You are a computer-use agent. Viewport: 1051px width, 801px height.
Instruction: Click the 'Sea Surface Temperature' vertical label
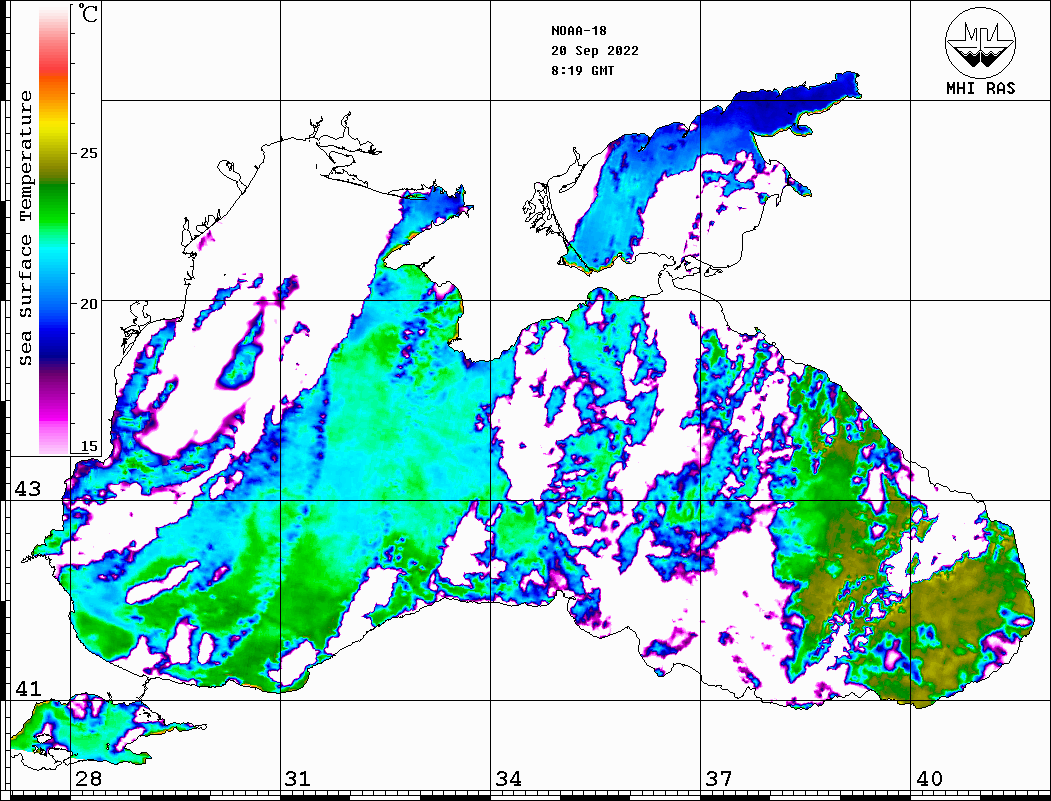(25, 229)
